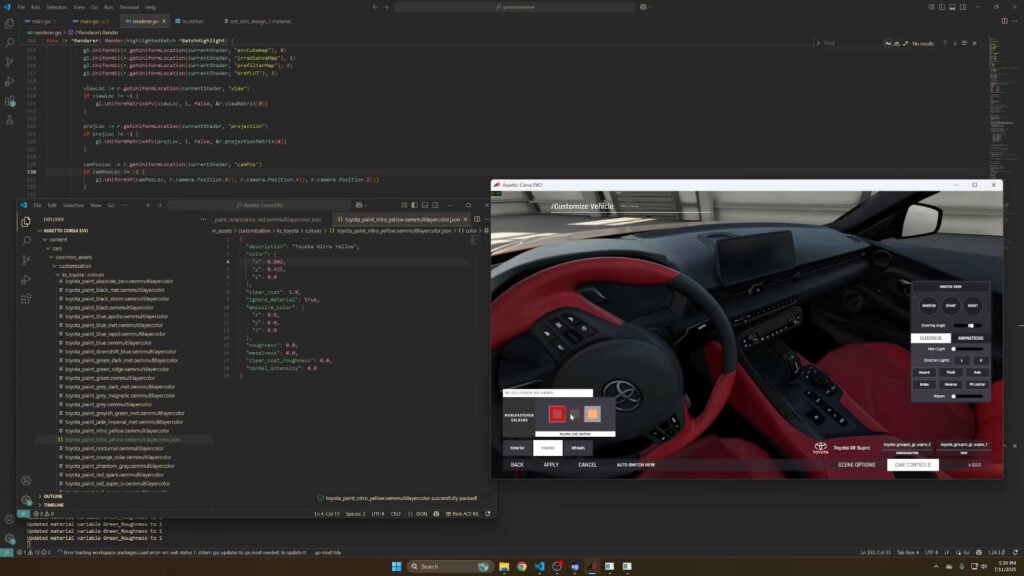Click AUTO-SWITCH VIEW in the game window
This screenshot has height=576, width=1024.
pos(635,465)
